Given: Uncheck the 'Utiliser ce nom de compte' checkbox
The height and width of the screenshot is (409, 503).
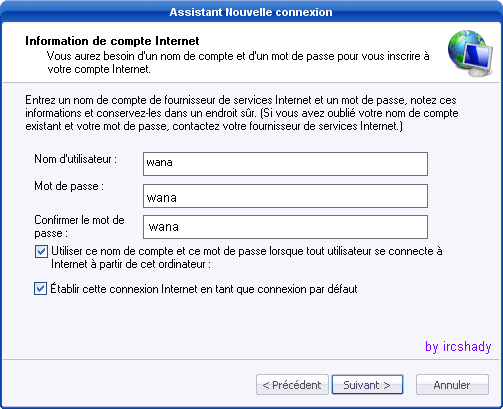Looking at the screenshot, I should pos(41,251).
